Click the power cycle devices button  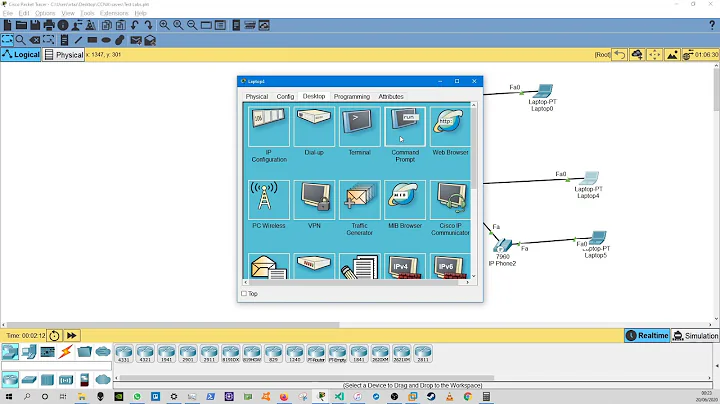(54, 336)
